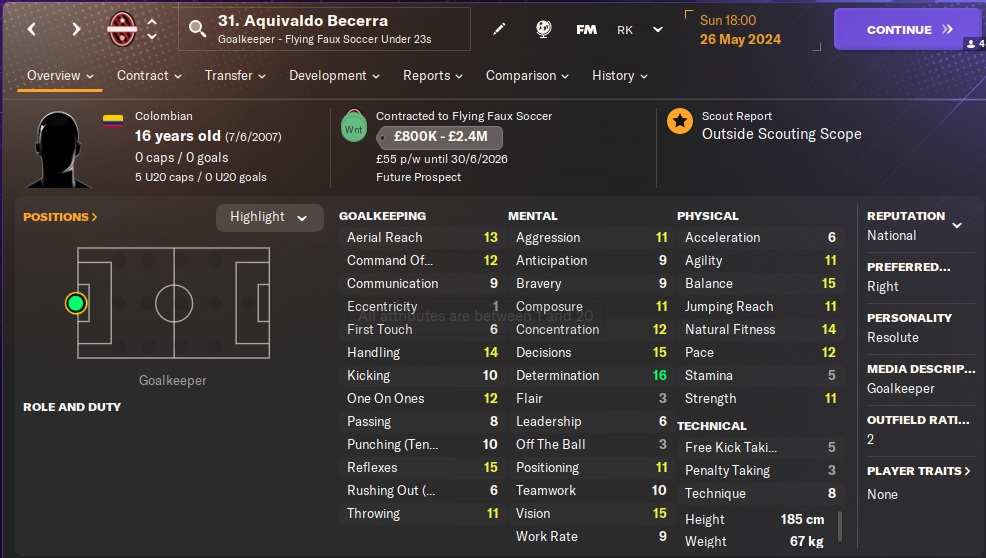Open the Development tab menu
The height and width of the screenshot is (558, 986).
pos(334,75)
